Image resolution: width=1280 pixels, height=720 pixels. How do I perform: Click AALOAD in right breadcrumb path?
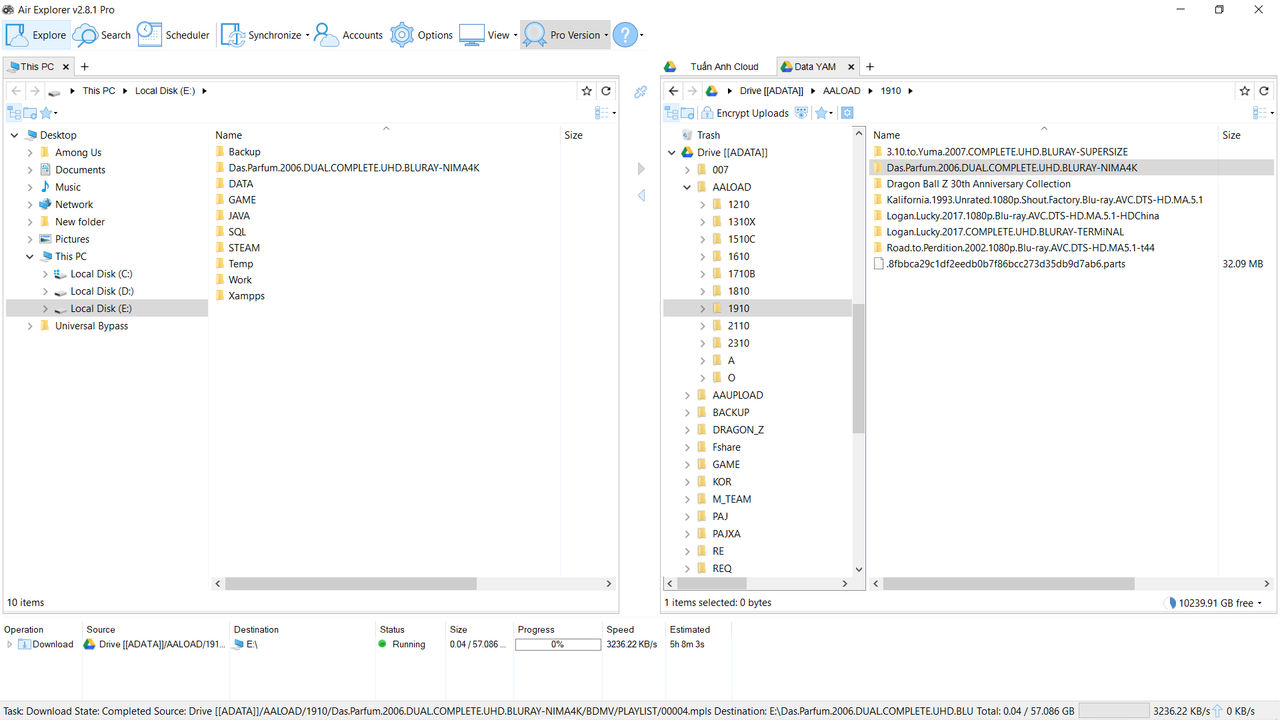click(x=842, y=91)
